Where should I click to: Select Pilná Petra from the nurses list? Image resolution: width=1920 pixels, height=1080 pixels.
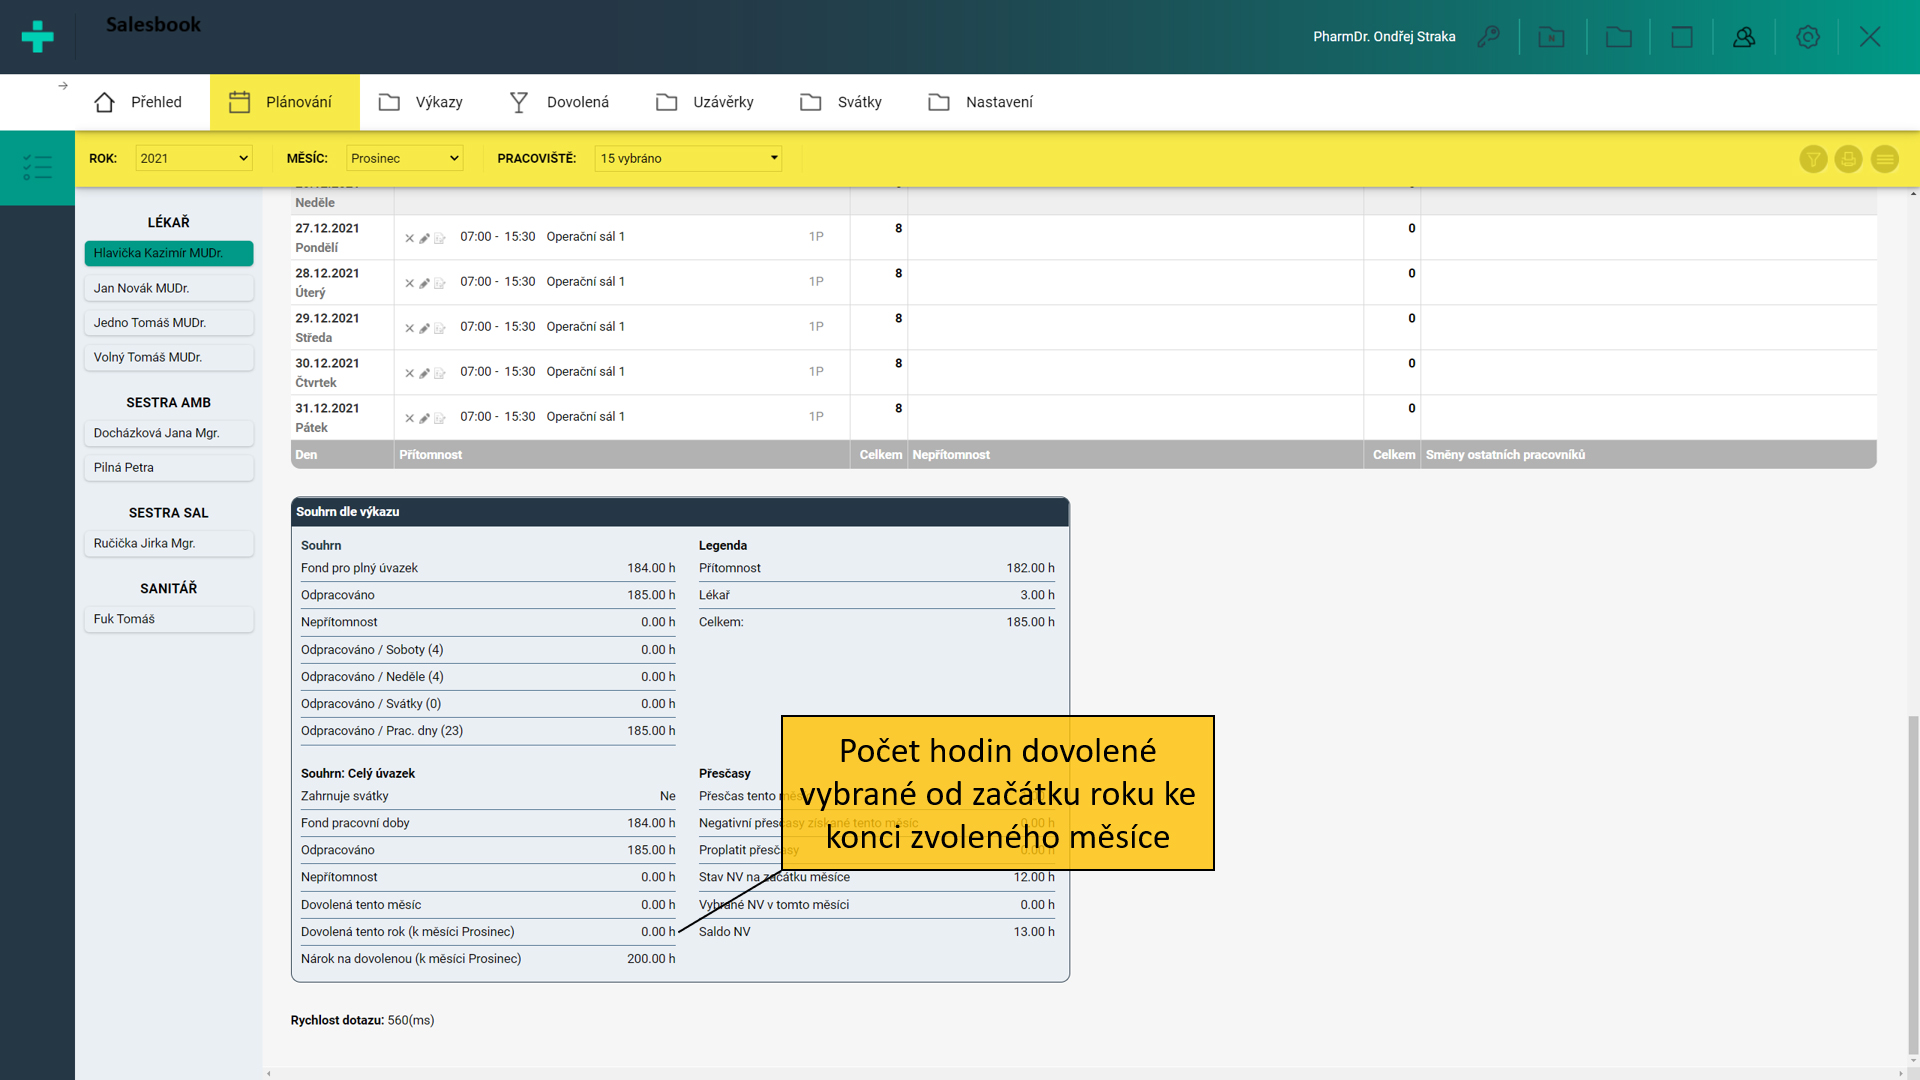[x=168, y=467]
